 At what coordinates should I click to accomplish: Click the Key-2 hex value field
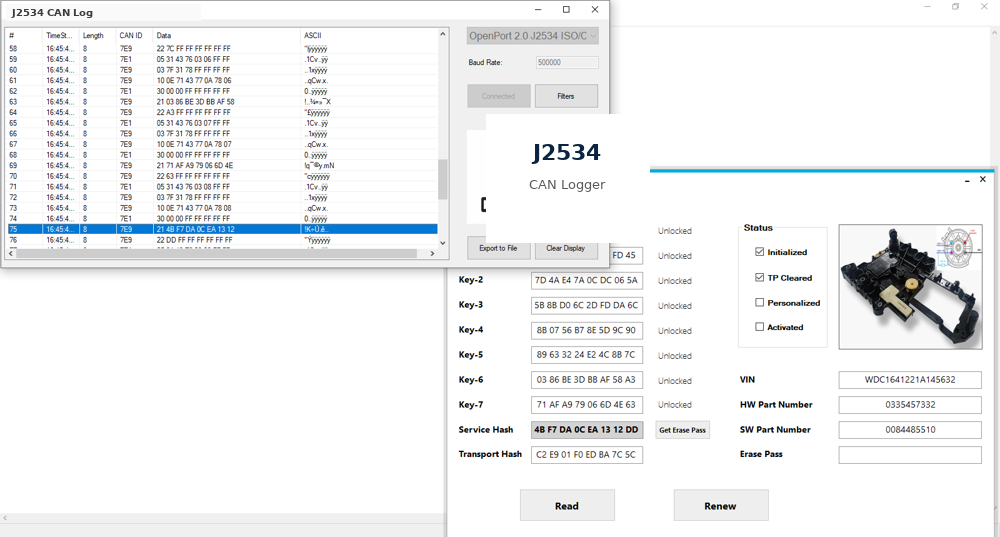click(x=587, y=280)
